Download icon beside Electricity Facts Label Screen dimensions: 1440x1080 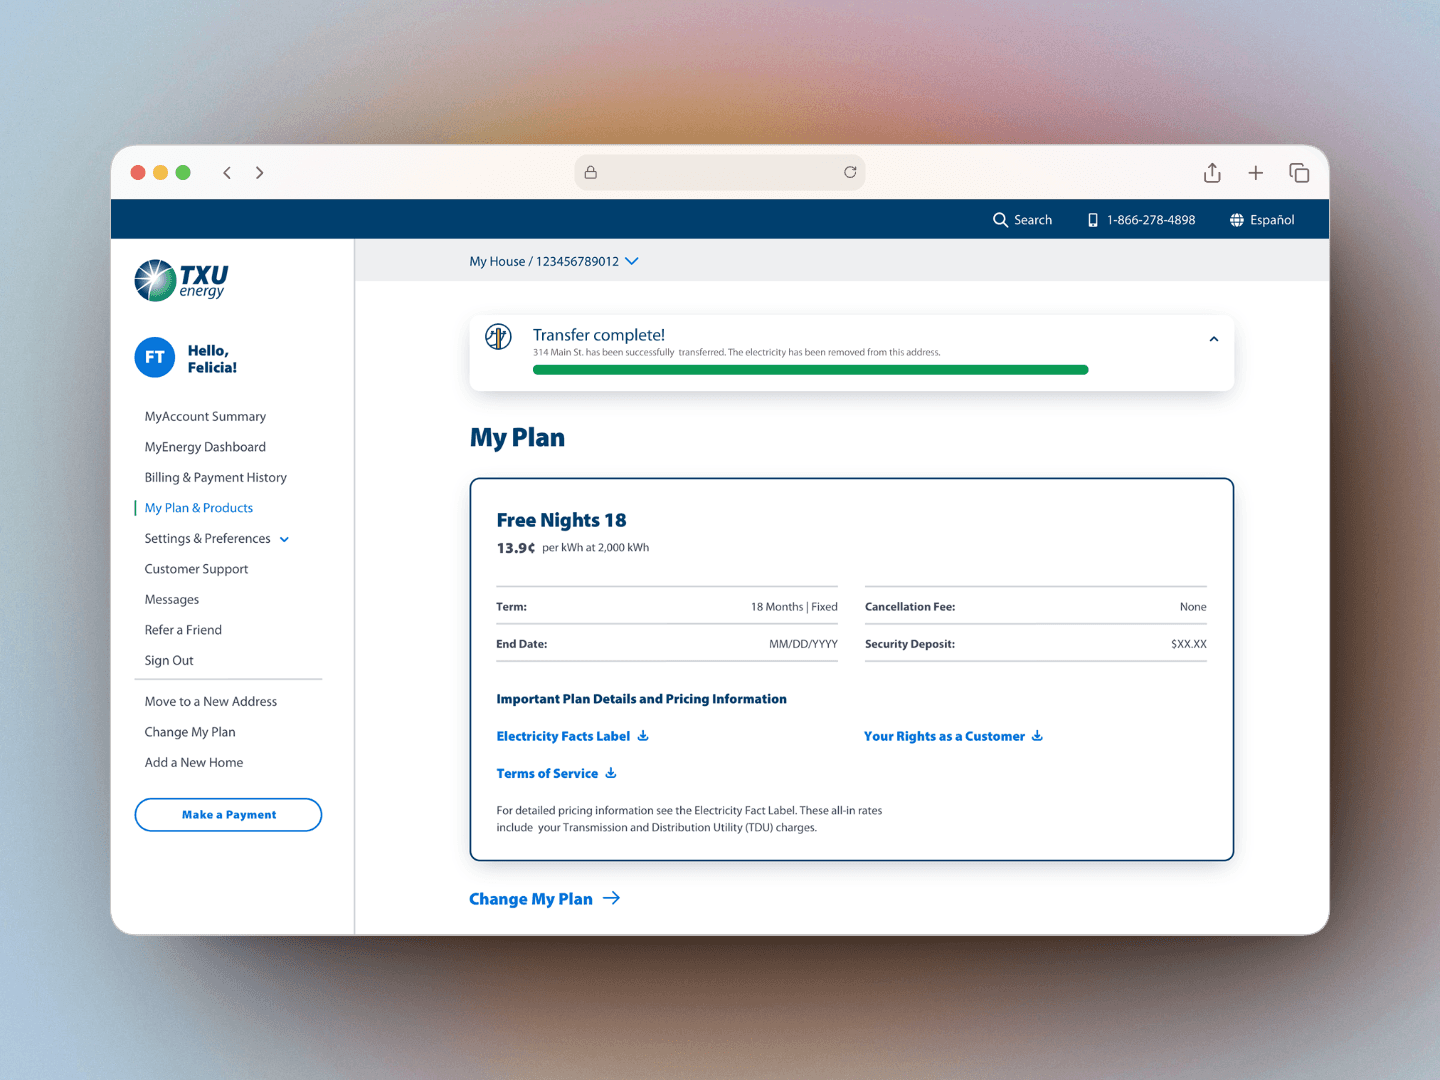[x=643, y=736]
